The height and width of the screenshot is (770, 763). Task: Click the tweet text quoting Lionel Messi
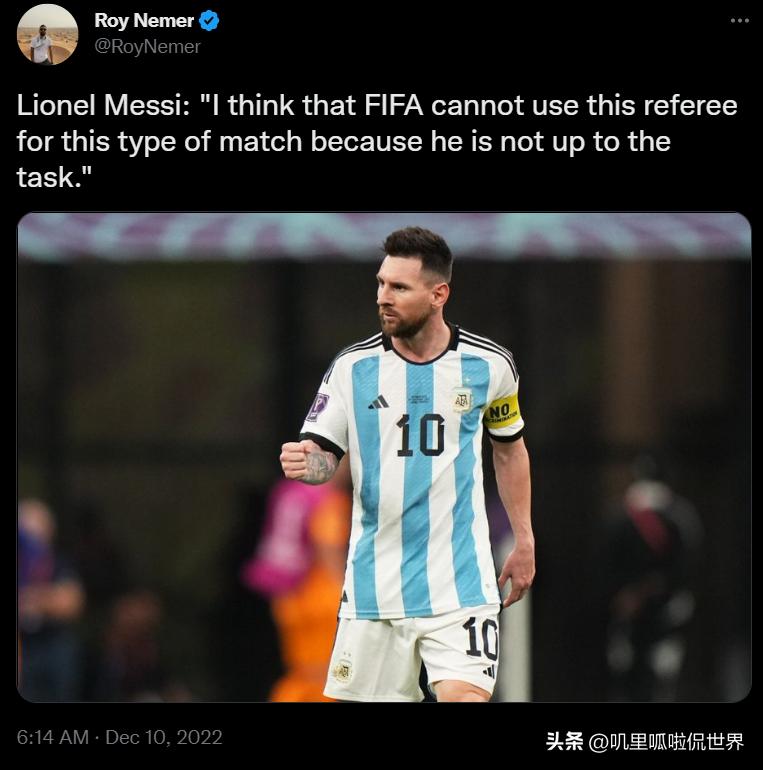pos(377,141)
